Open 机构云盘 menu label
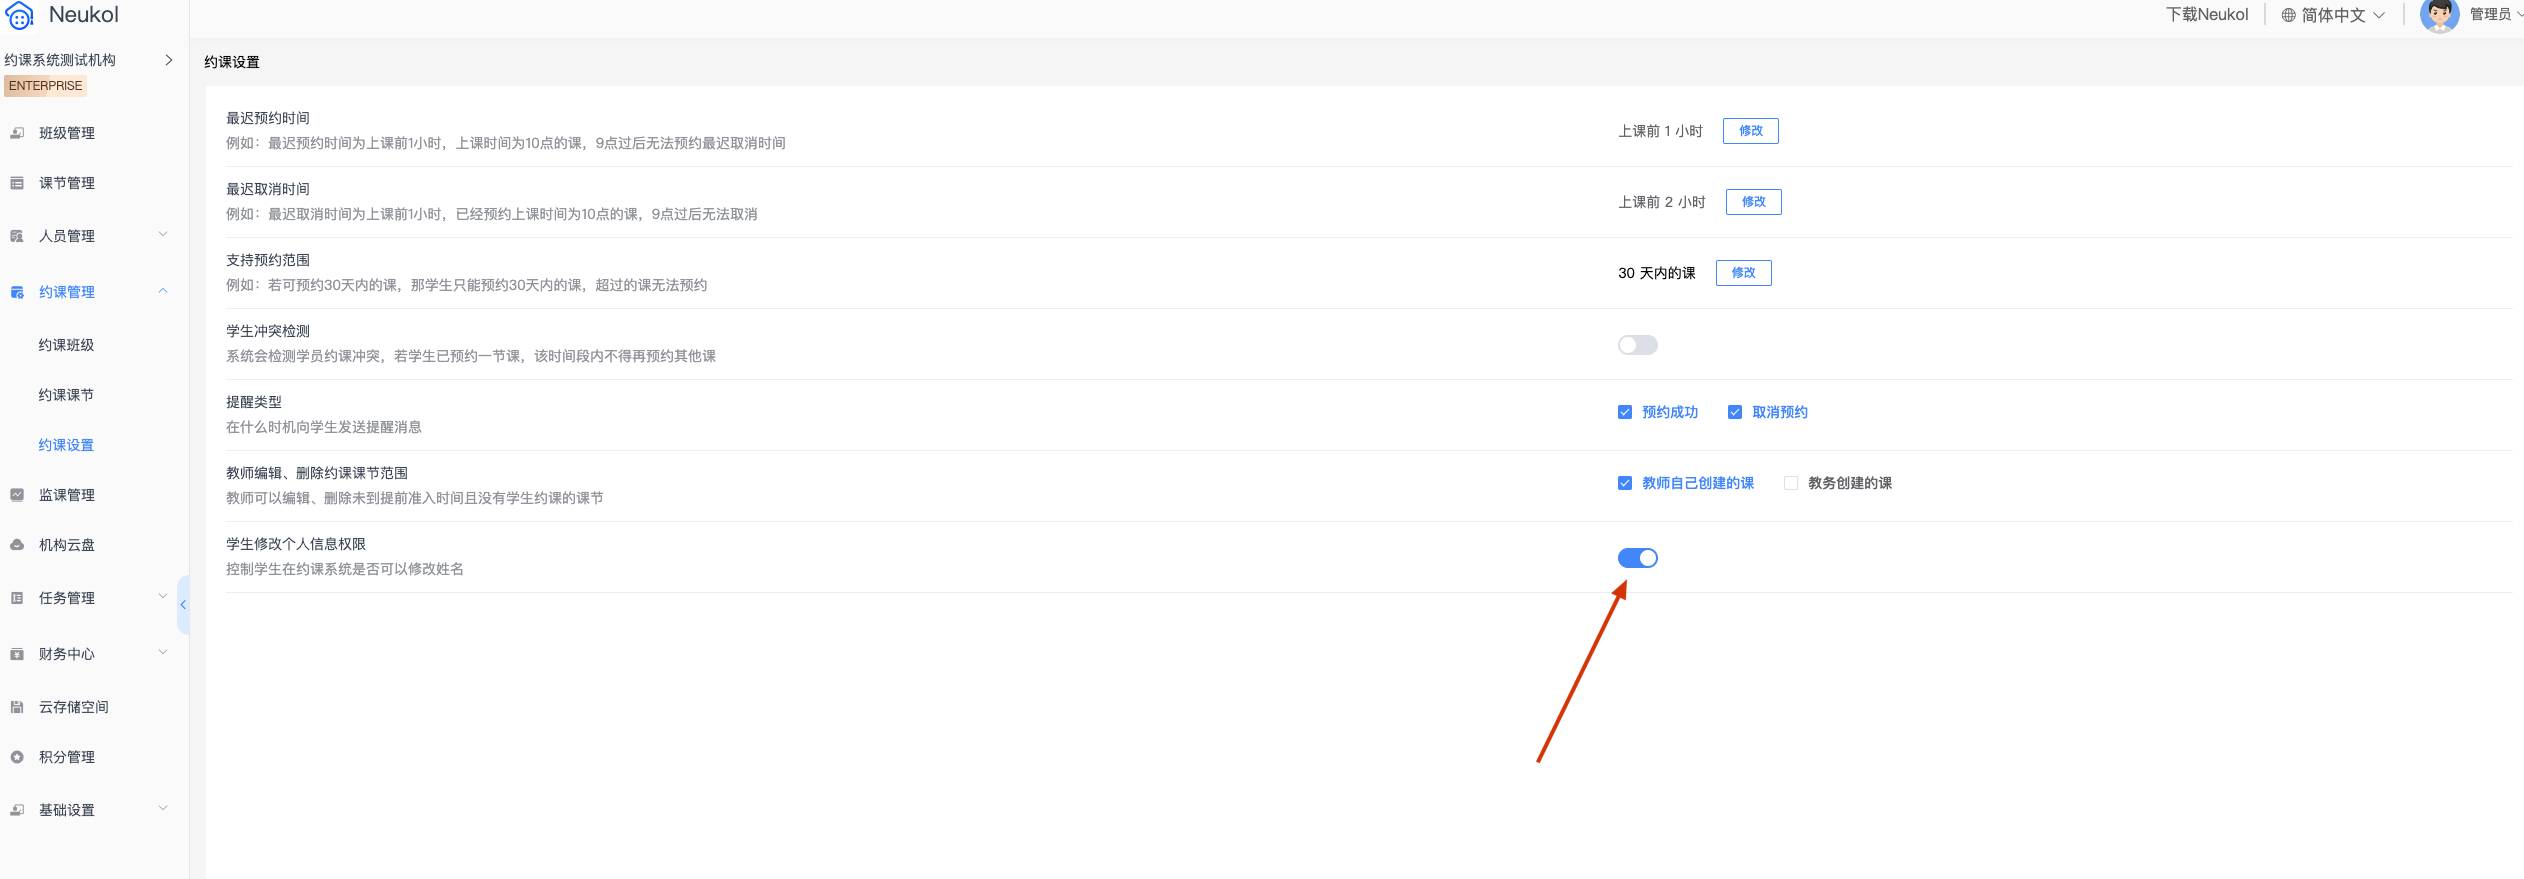 tap(67, 545)
